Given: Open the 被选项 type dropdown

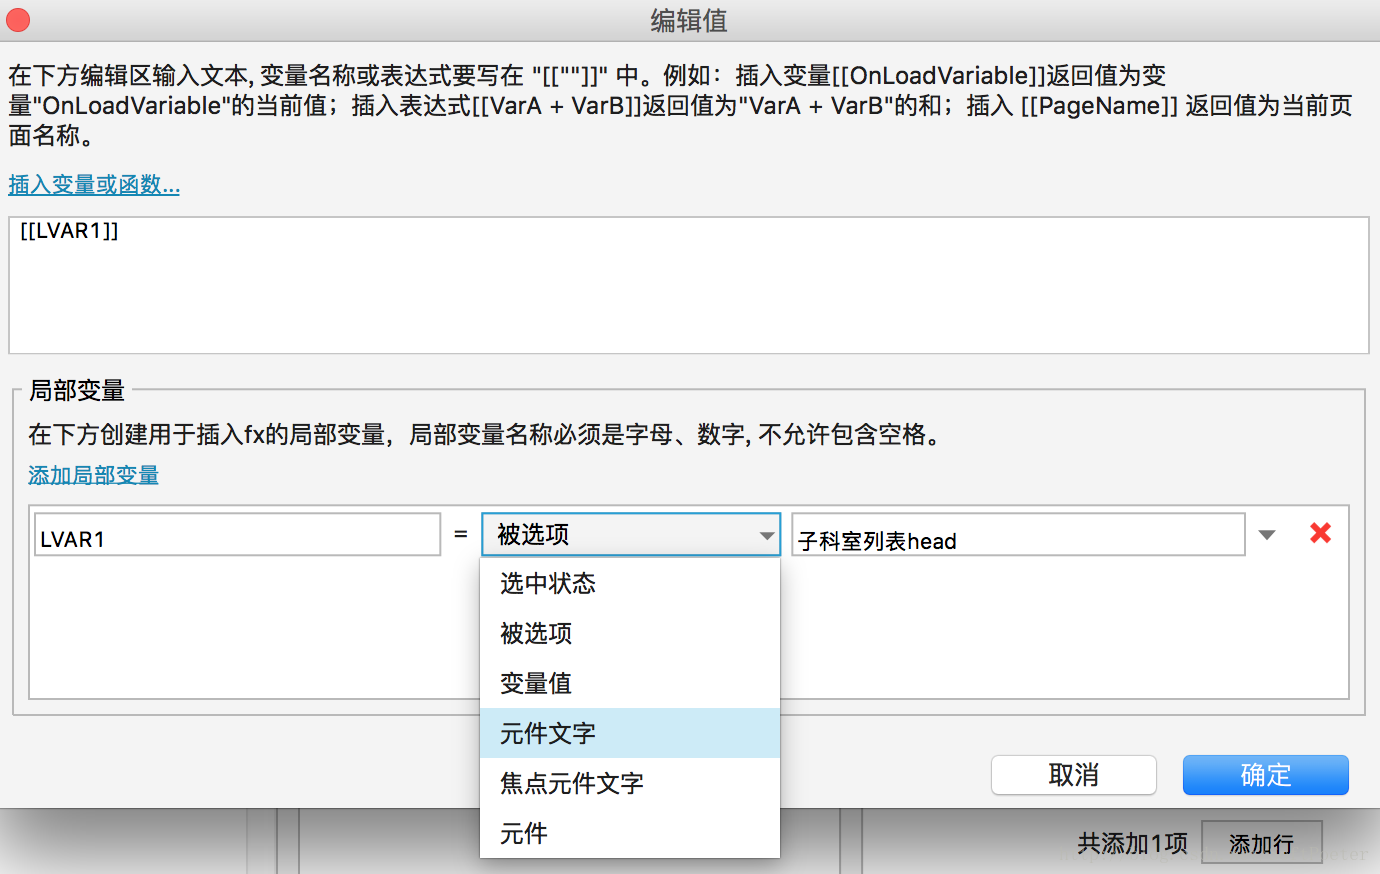Looking at the screenshot, I should click(x=631, y=535).
